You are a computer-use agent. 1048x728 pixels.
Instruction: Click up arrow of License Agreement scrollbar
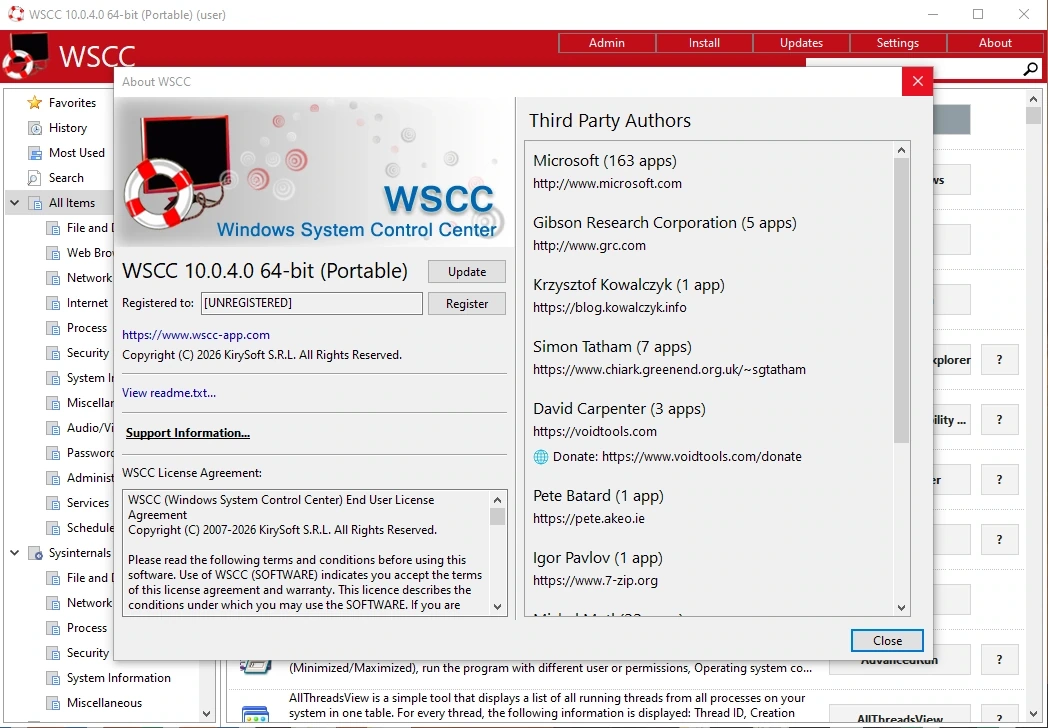click(497, 499)
